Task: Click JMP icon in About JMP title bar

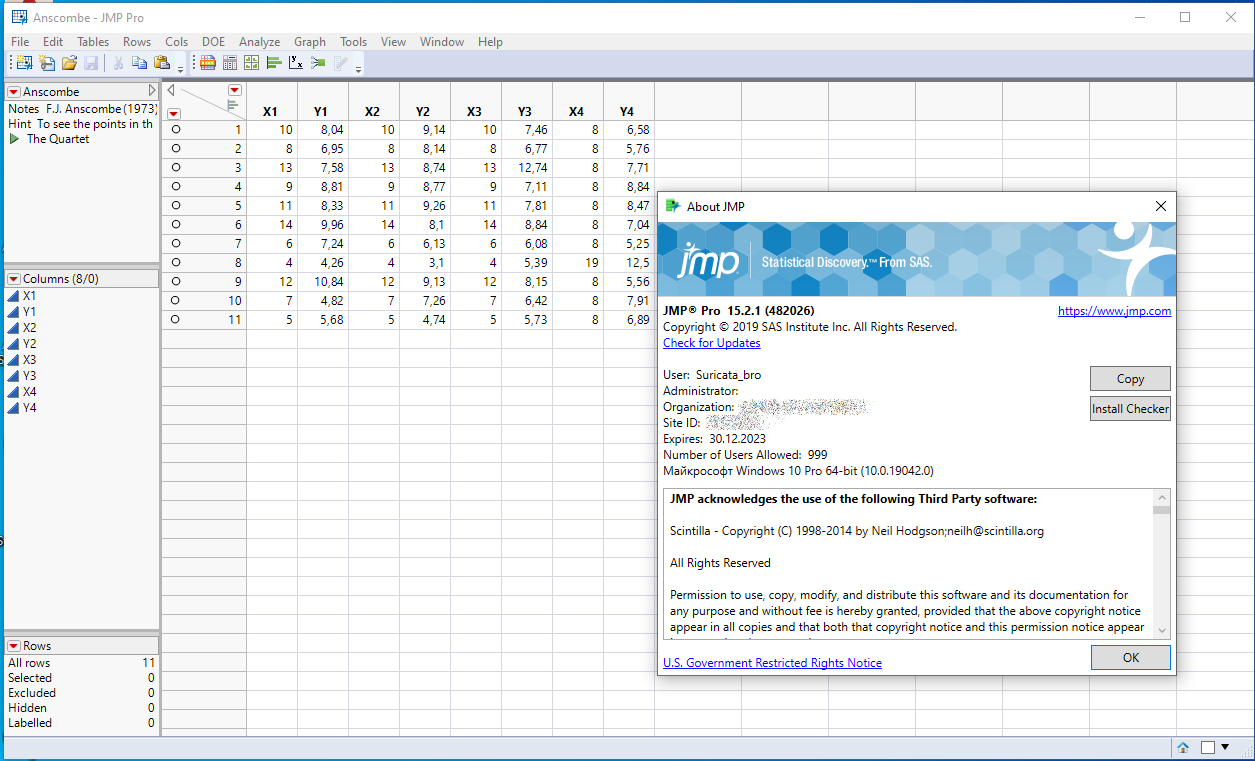Action: (673, 206)
